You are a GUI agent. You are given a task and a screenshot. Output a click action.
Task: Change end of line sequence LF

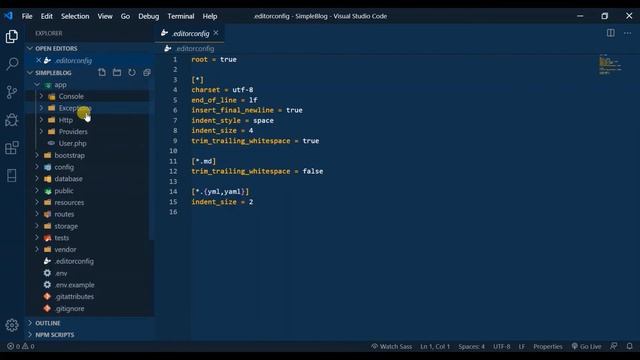(522, 346)
